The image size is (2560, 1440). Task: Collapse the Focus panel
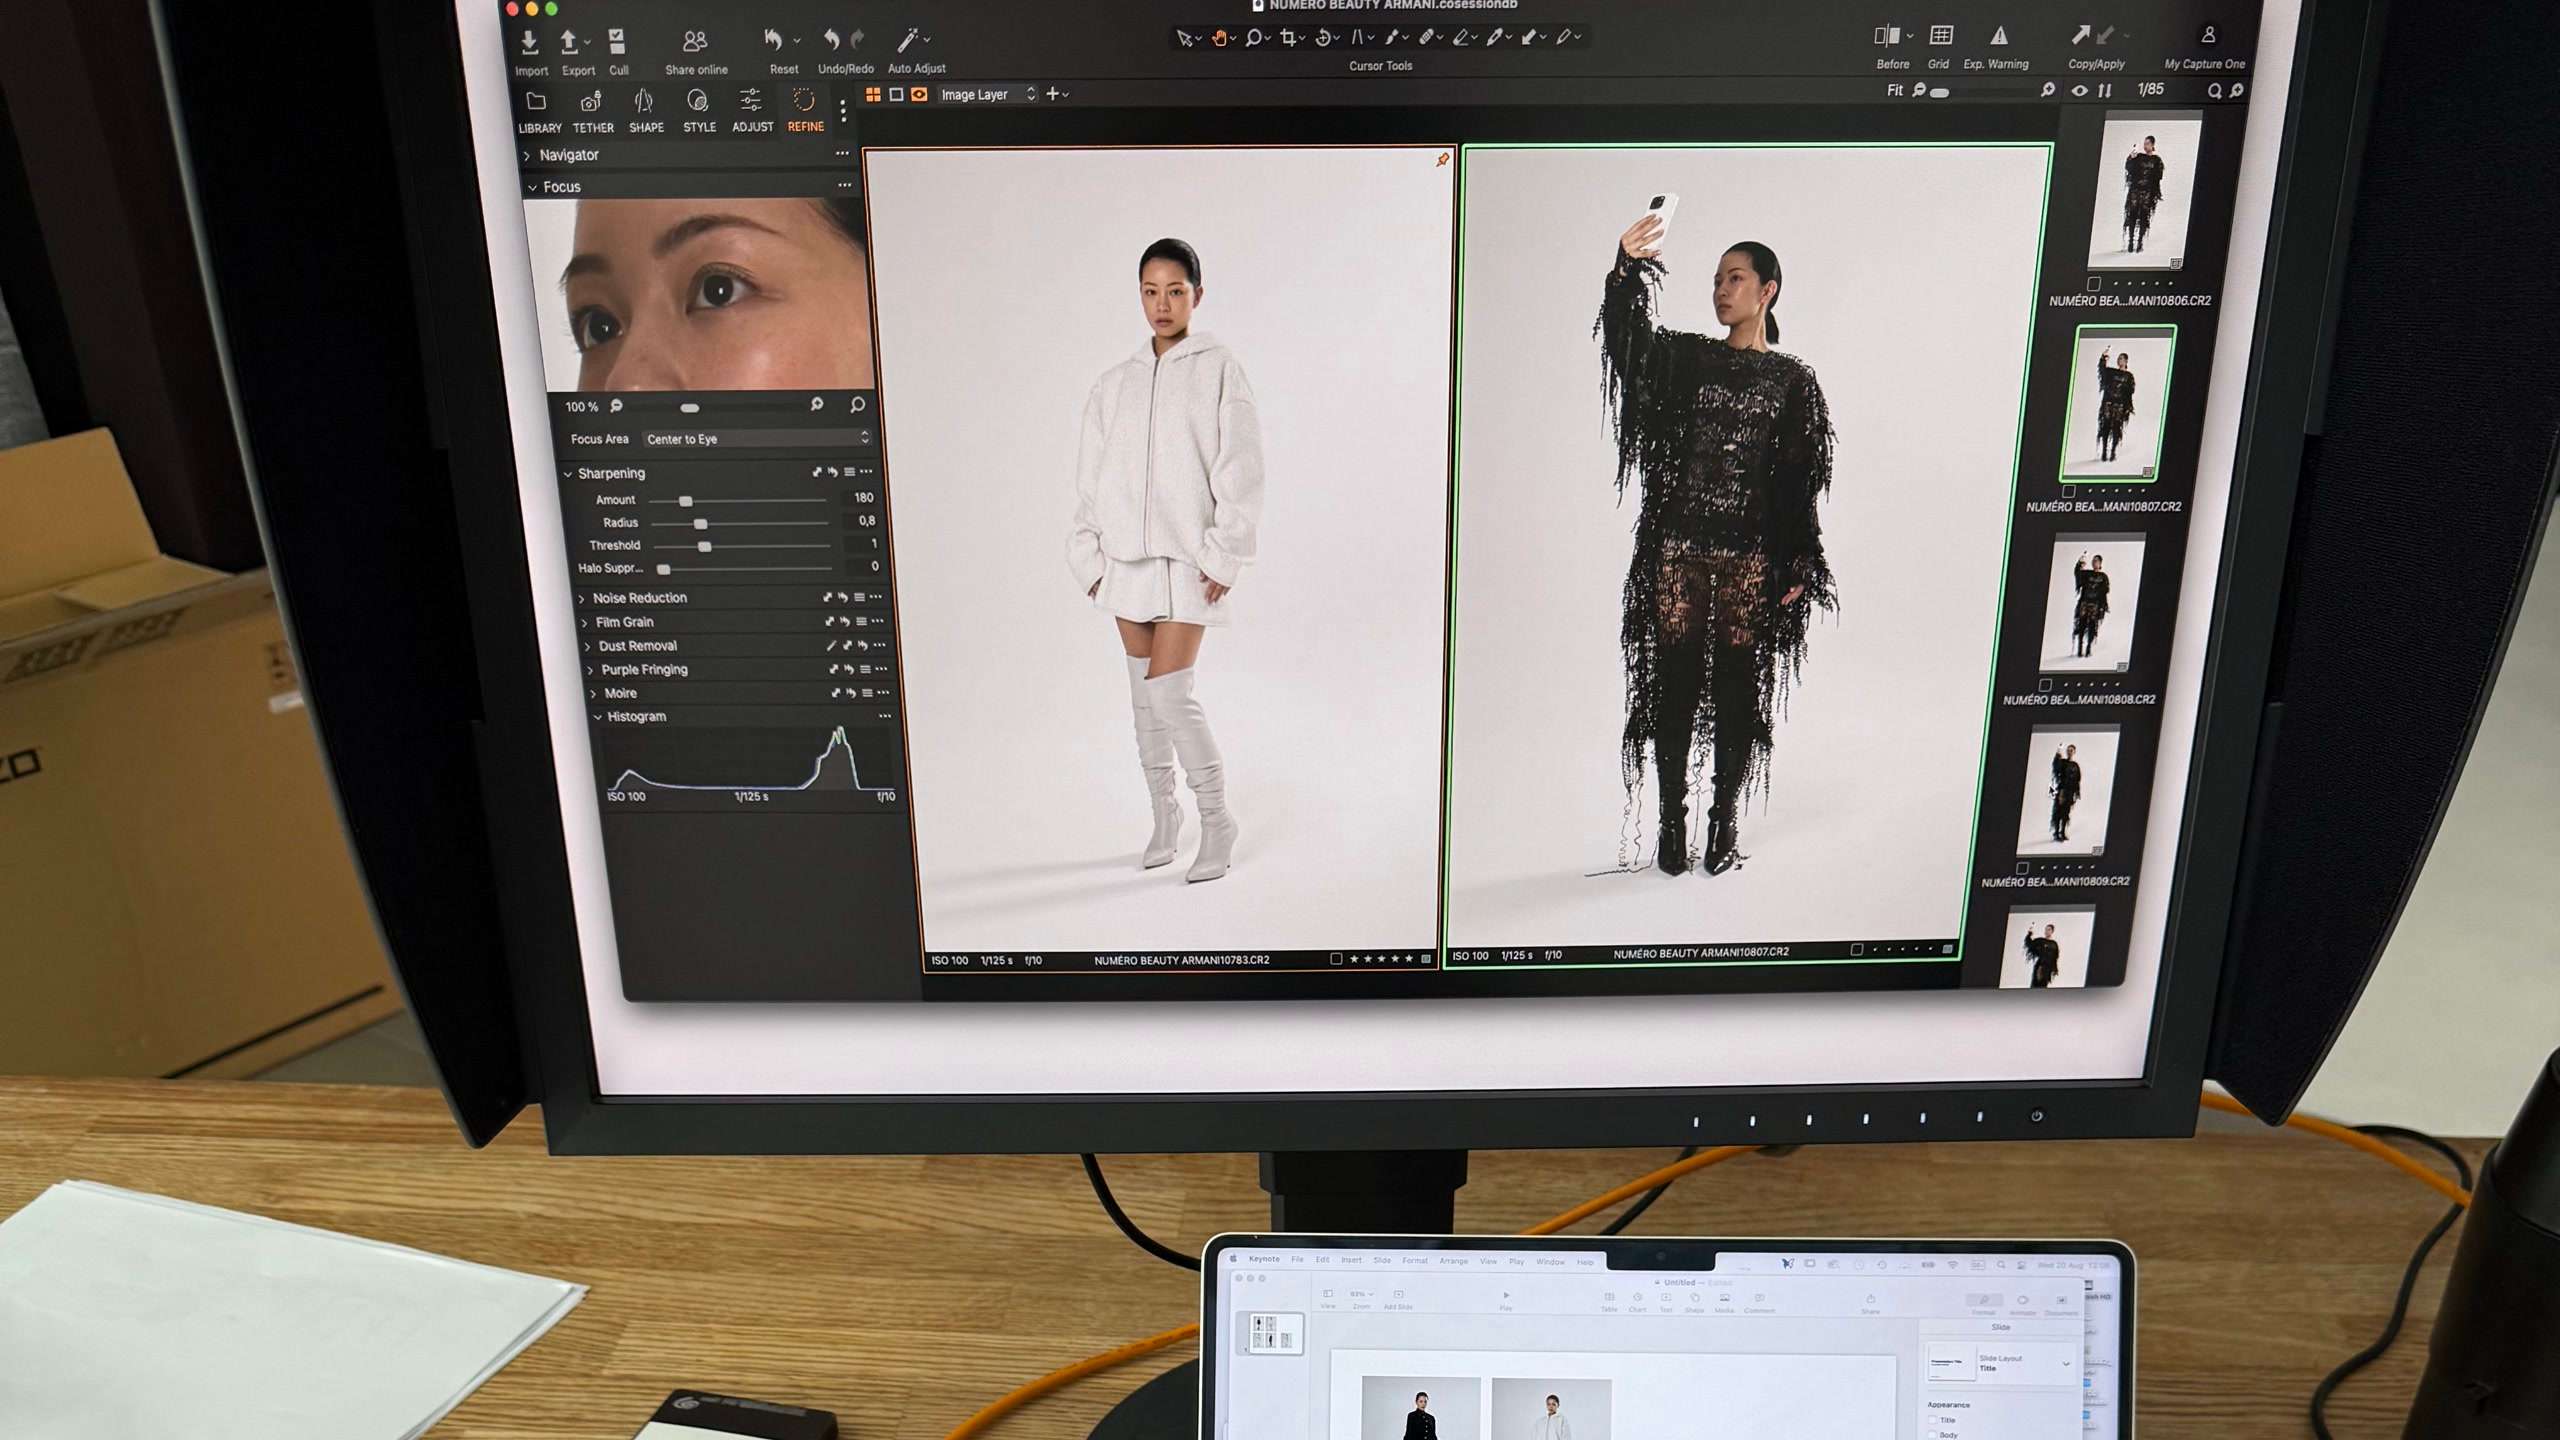coord(532,187)
